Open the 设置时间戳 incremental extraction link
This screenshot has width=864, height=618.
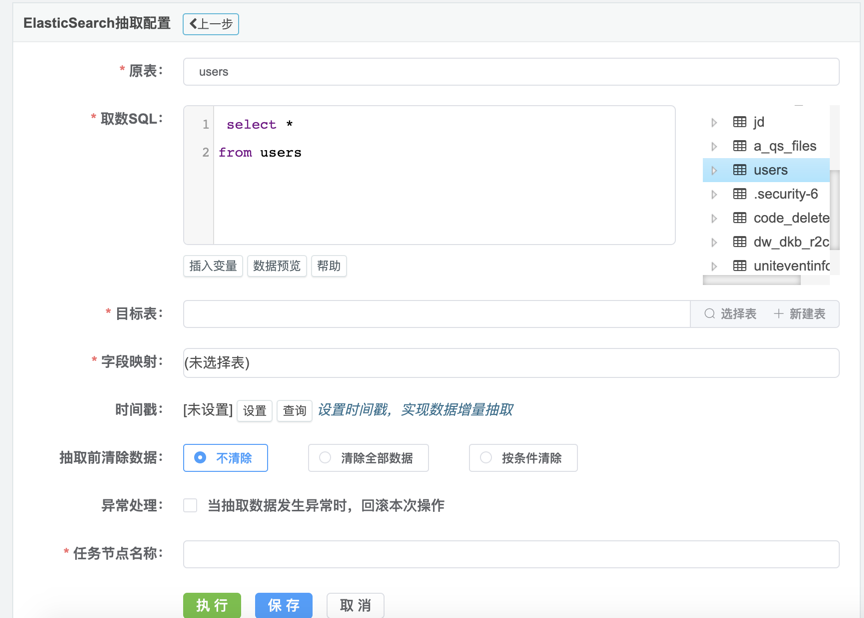click(415, 410)
